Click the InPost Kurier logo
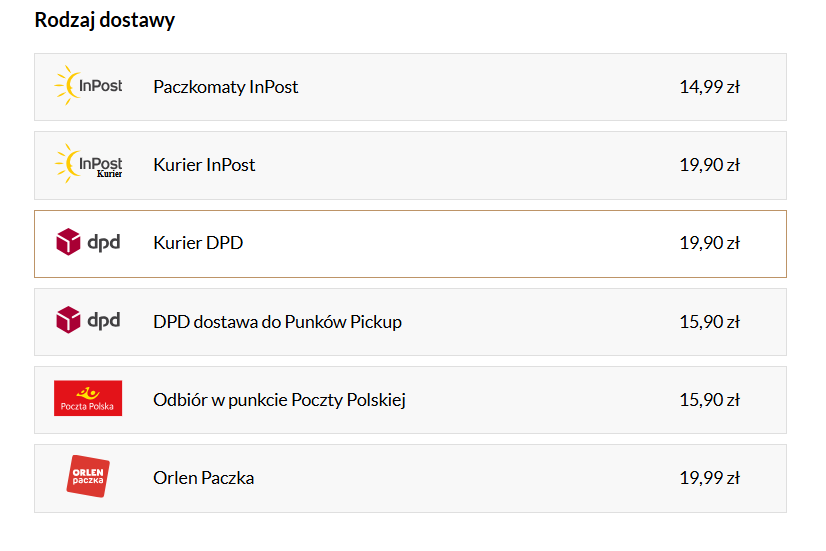Screen dimensions: 826x551 [88, 163]
